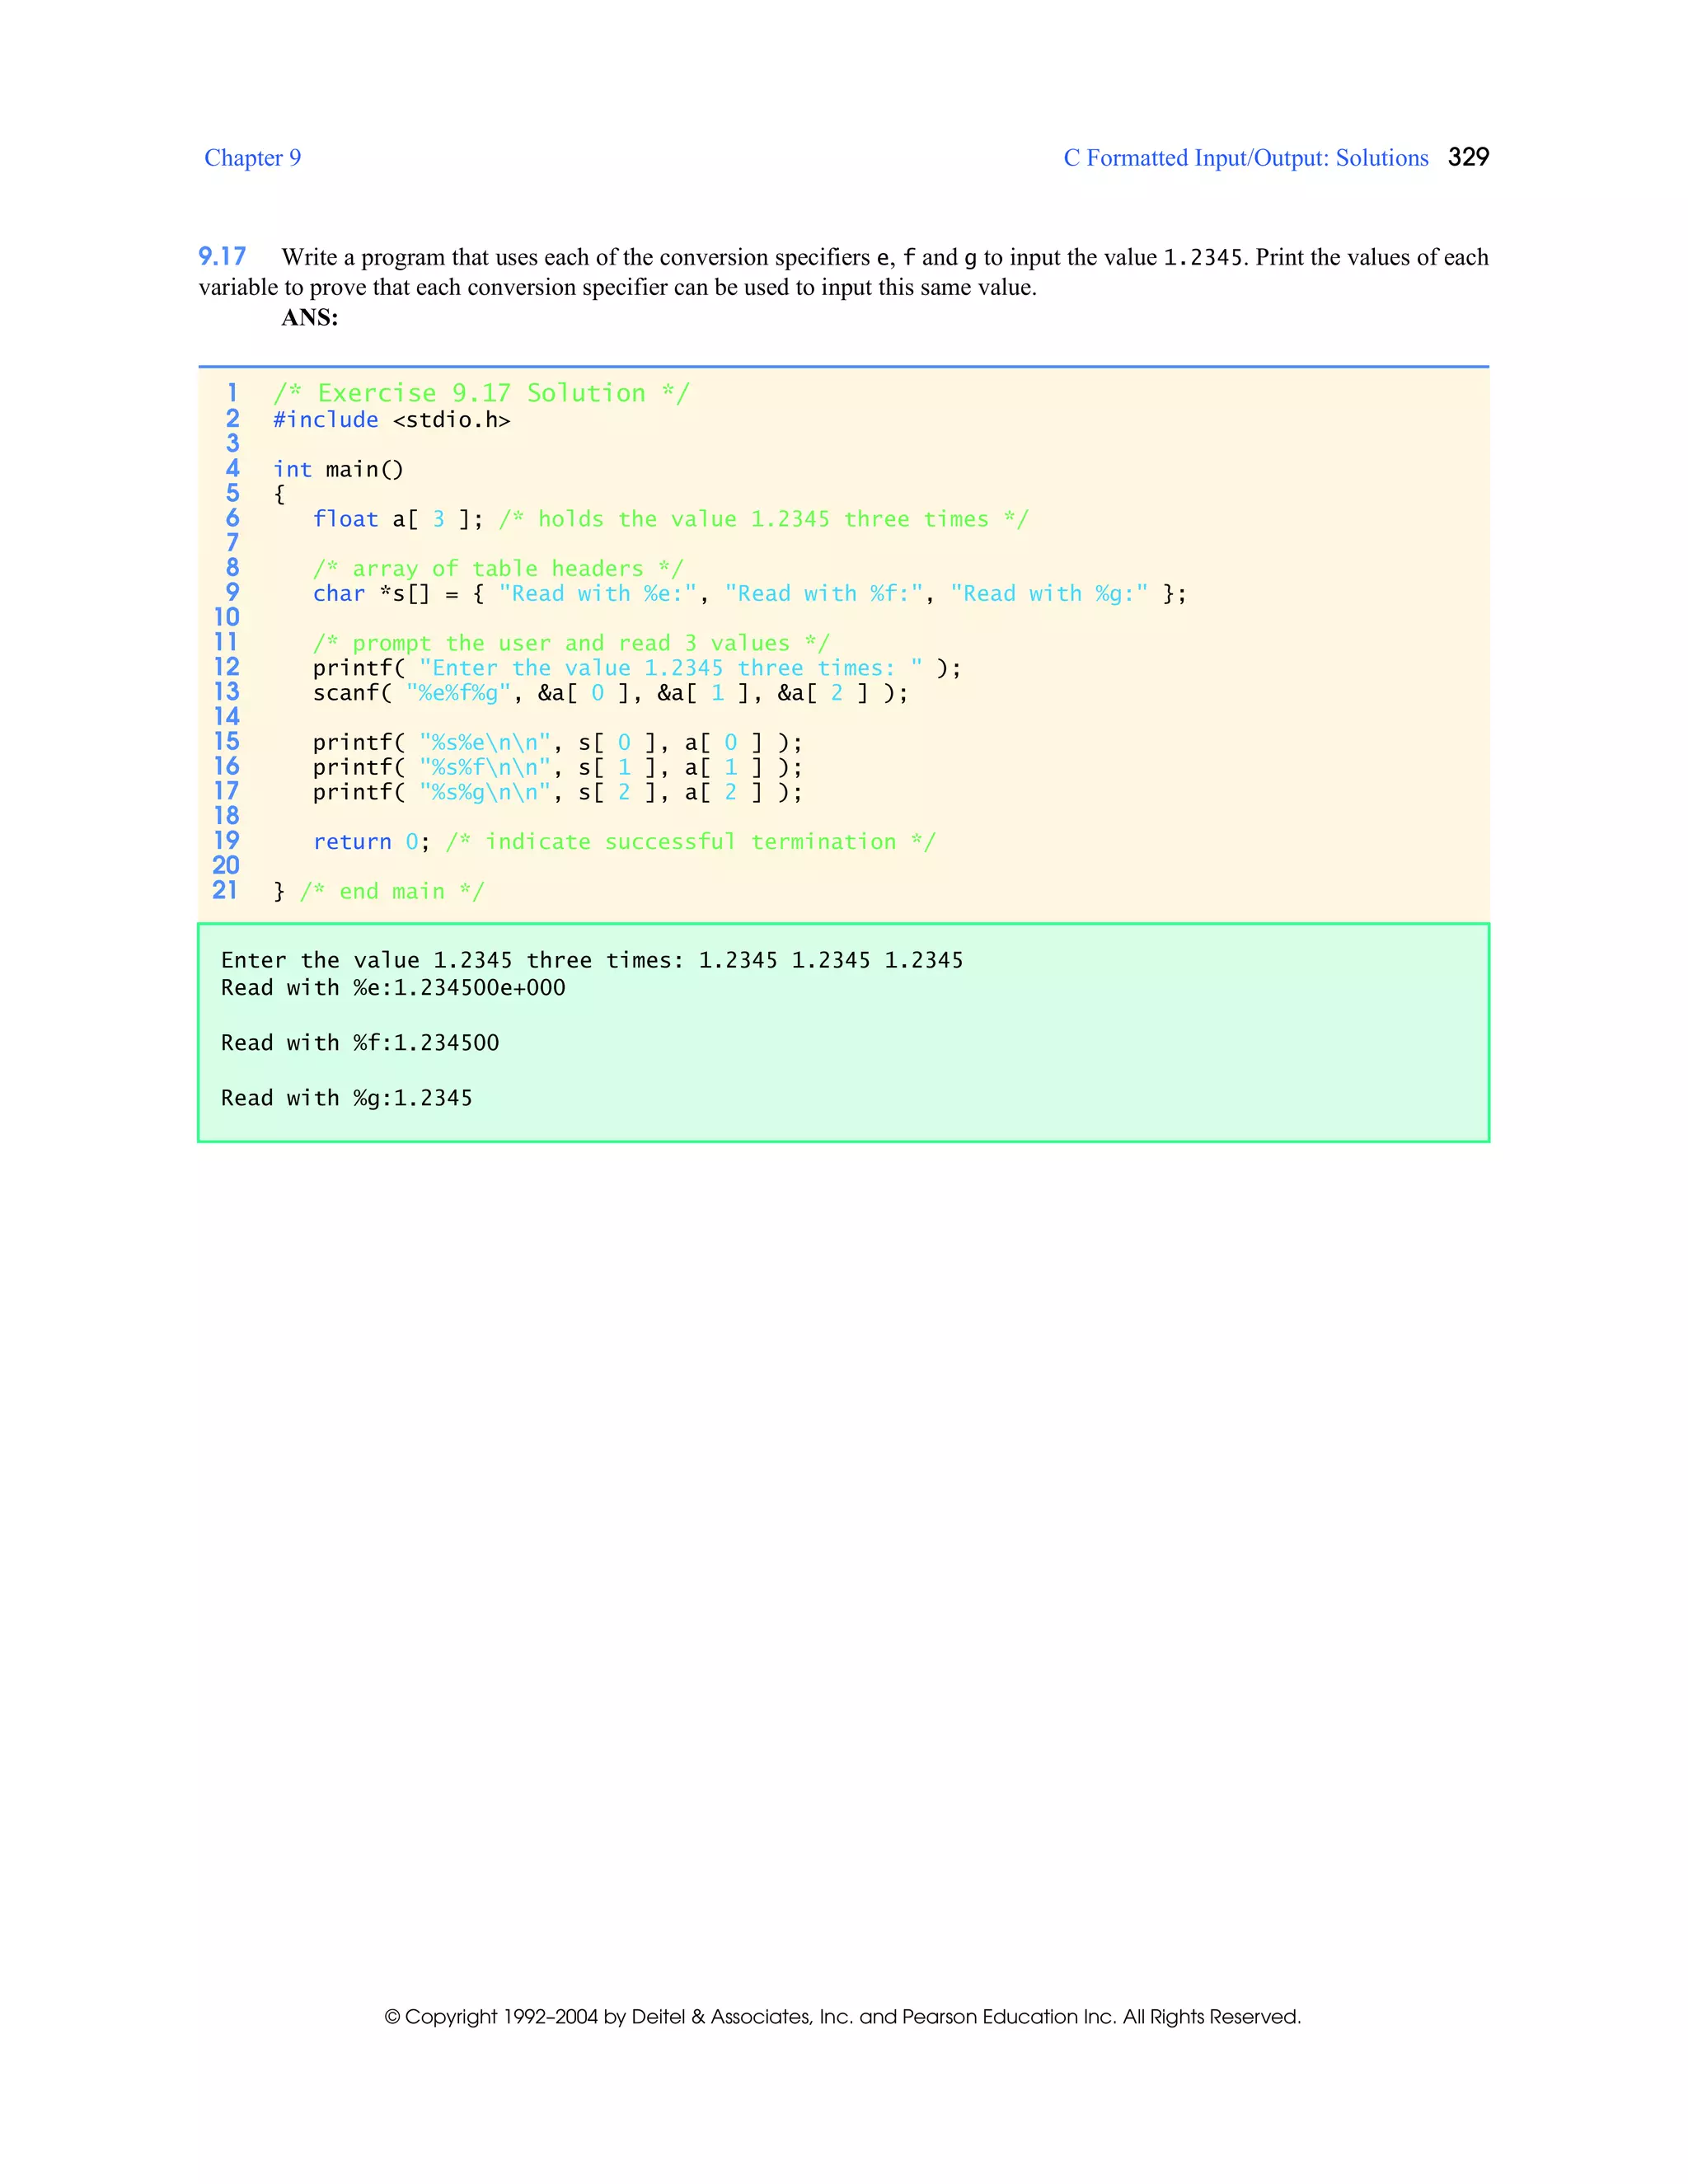Click the 'ANS:' label
The image size is (1688, 2184).
coord(309,318)
